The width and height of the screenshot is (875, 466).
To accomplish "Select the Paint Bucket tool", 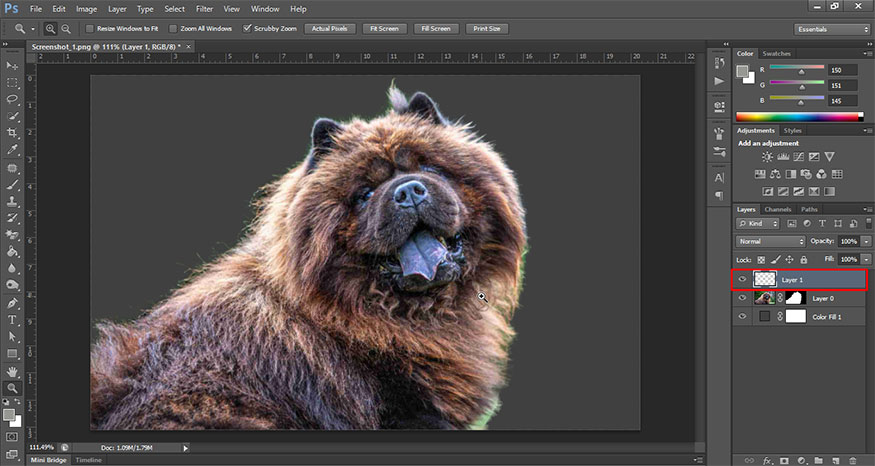I will pyautogui.click(x=12, y=251).
